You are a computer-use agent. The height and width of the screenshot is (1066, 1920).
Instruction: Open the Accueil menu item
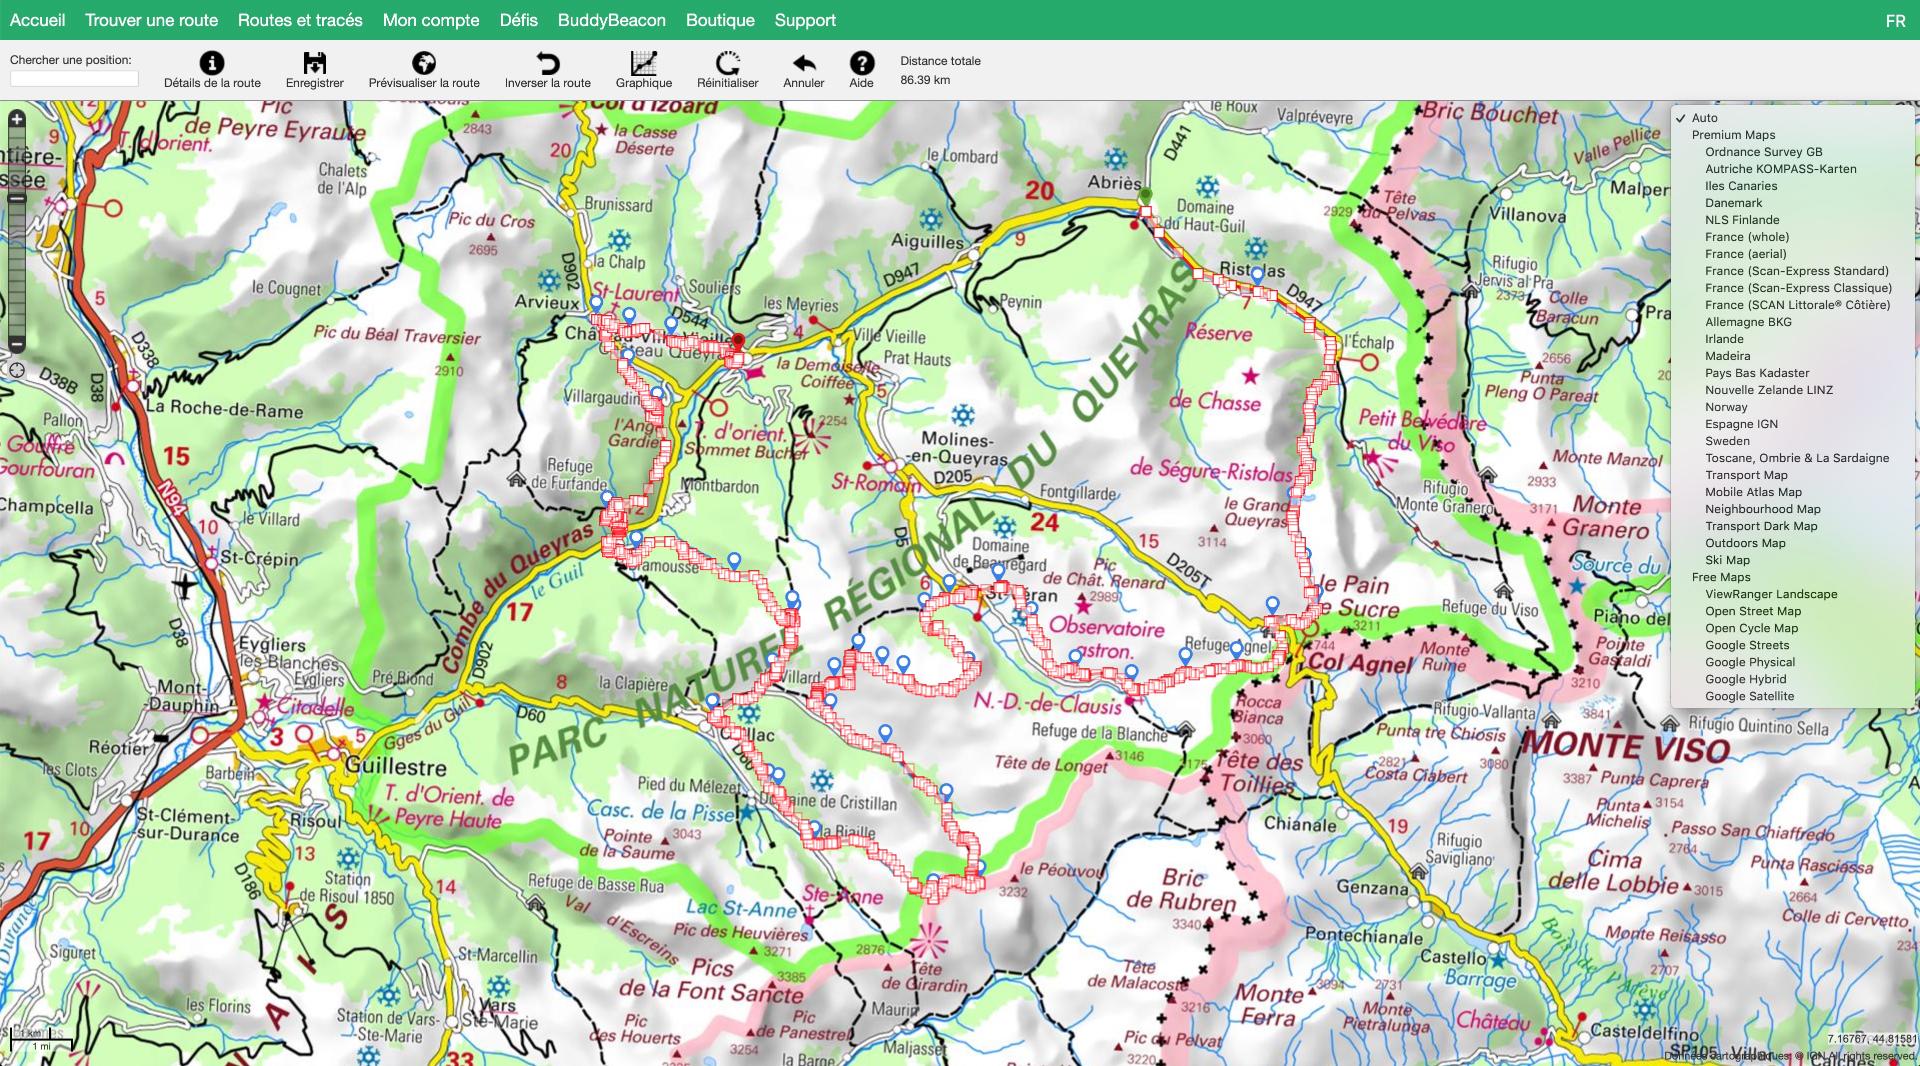(37, 20)
